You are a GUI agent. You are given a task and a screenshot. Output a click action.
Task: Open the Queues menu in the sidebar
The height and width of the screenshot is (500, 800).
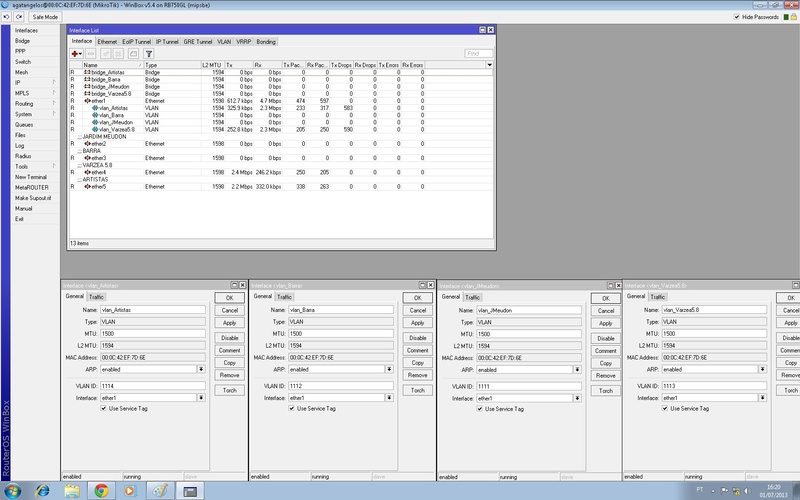pos(36,124)
